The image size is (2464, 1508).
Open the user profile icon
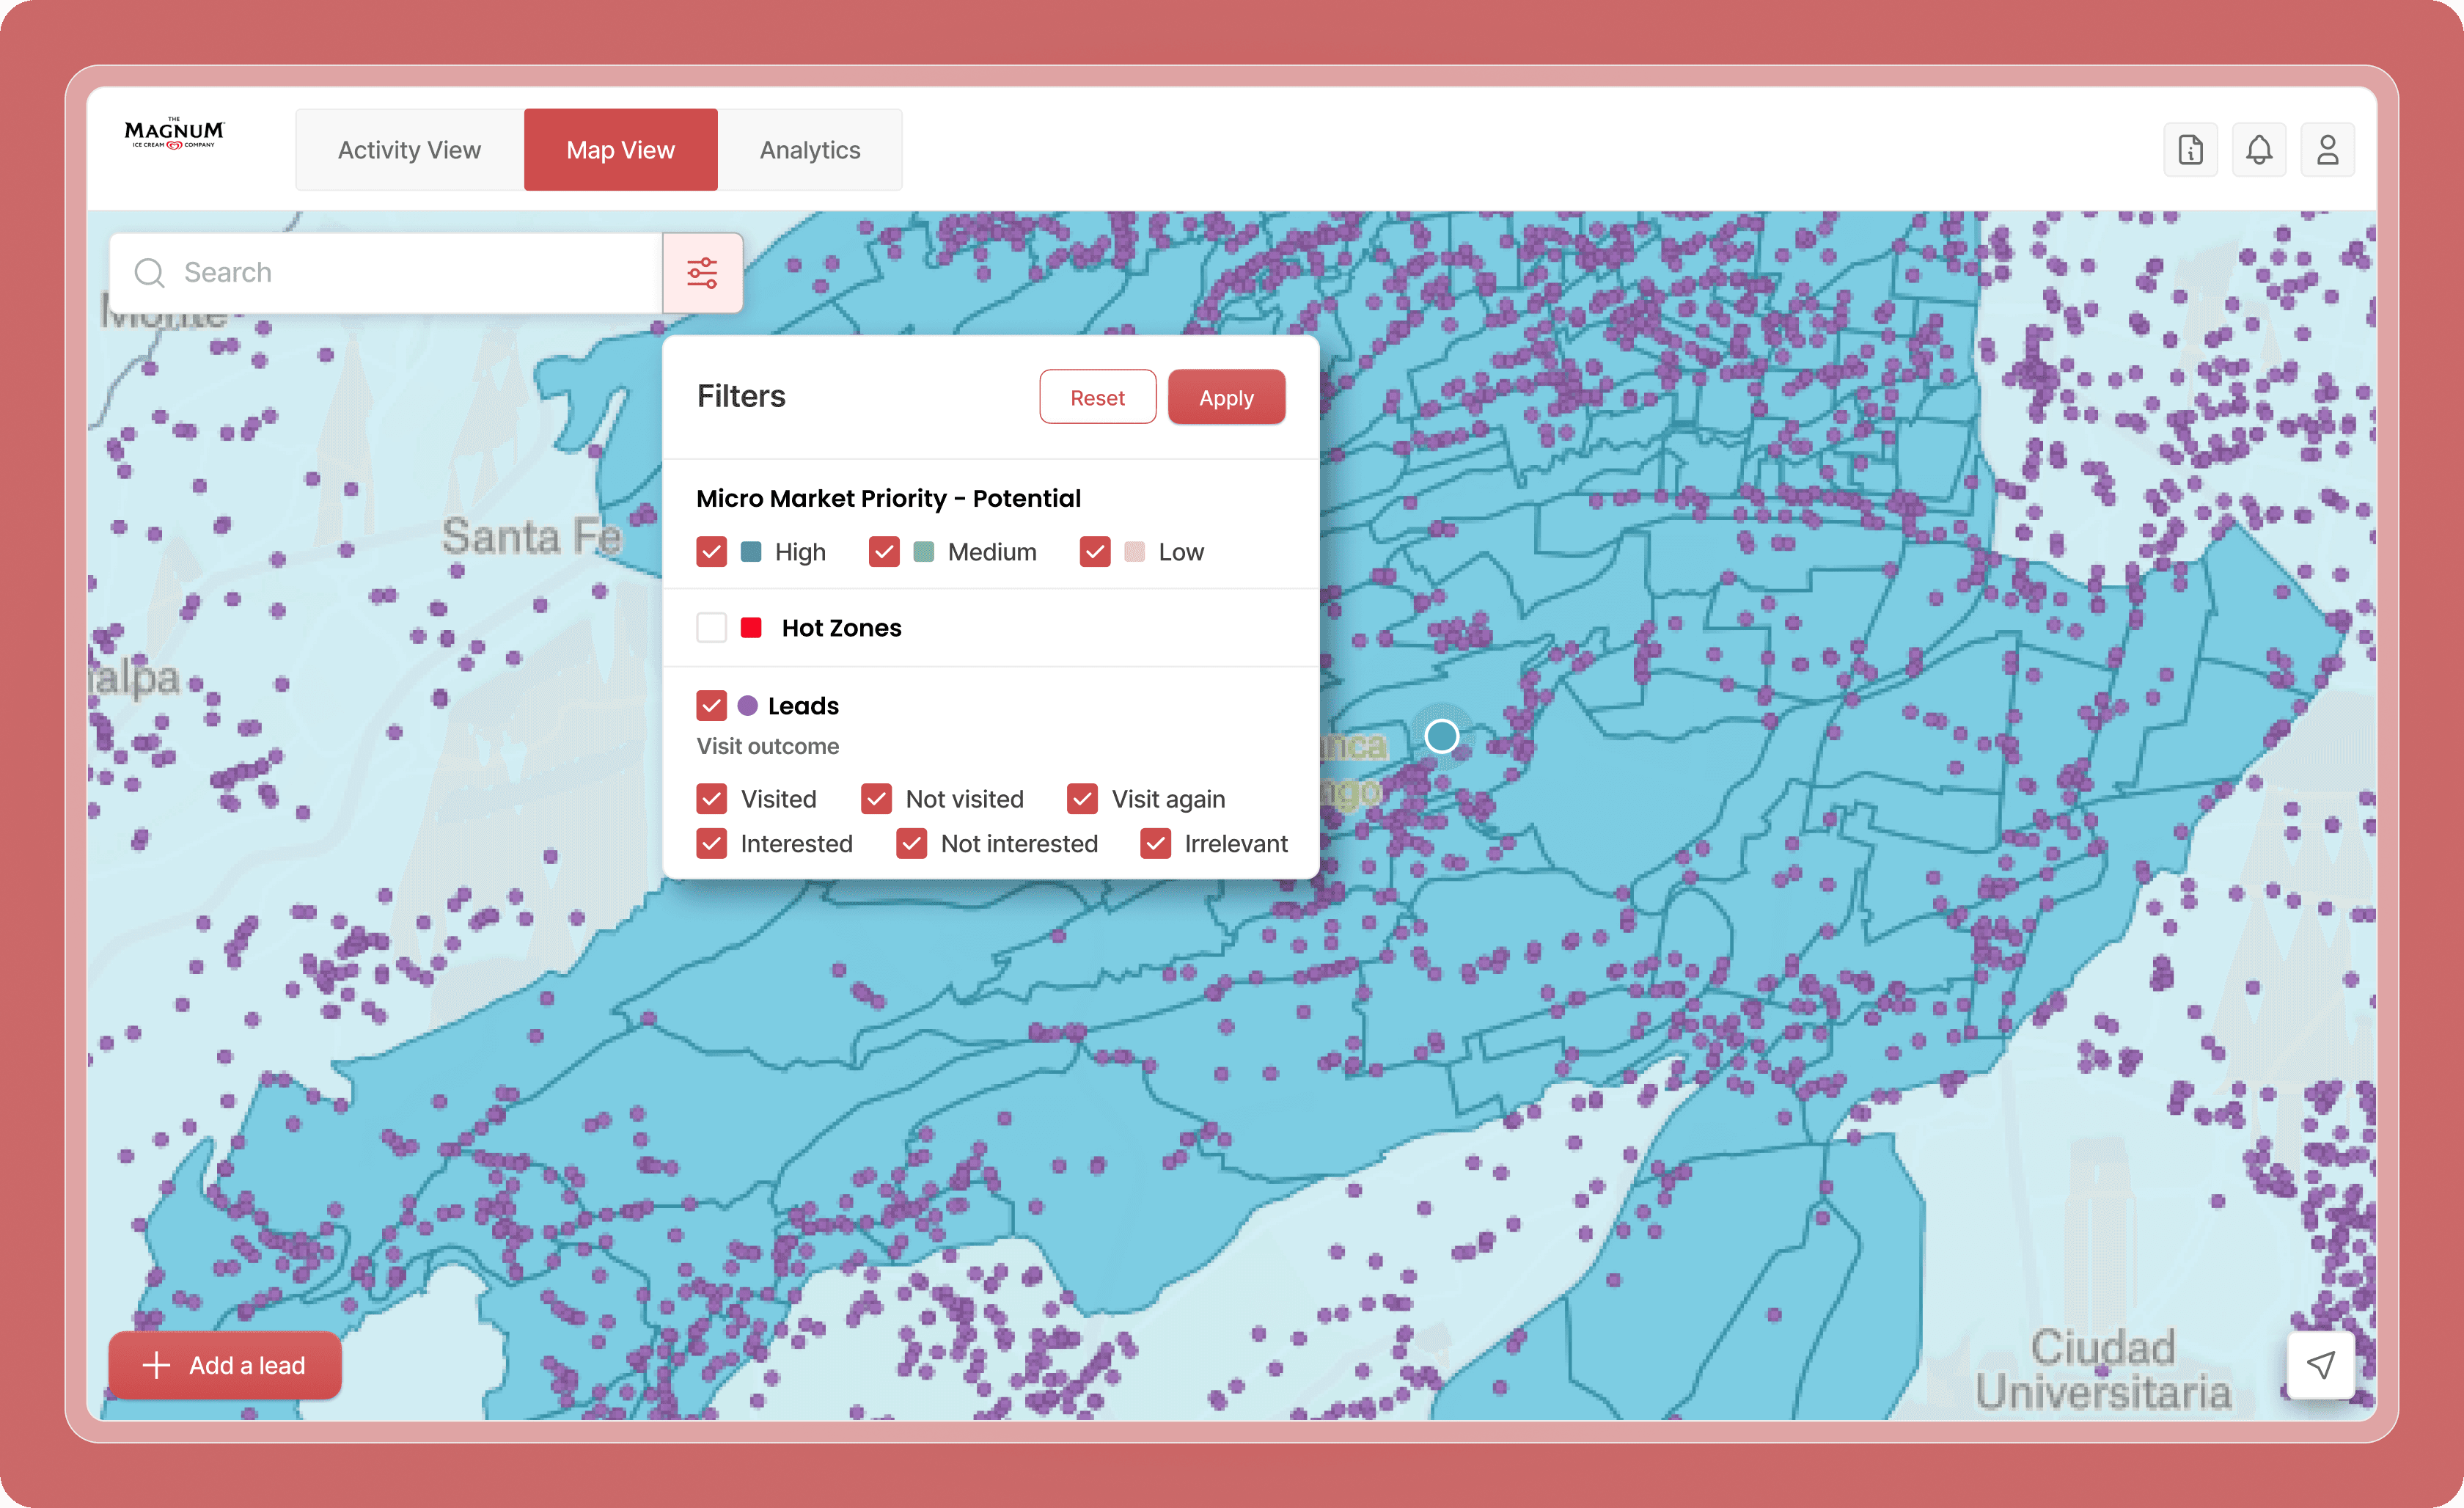click(x=2327, y=150)
